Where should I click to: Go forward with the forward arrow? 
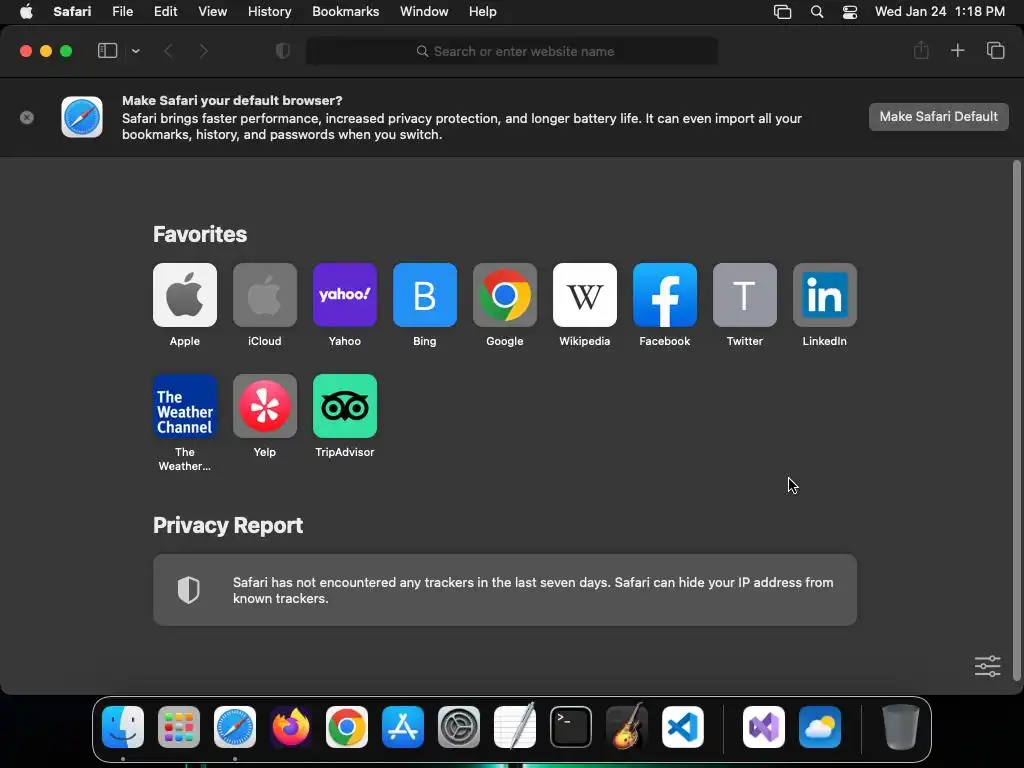click(x=203, y=51)
